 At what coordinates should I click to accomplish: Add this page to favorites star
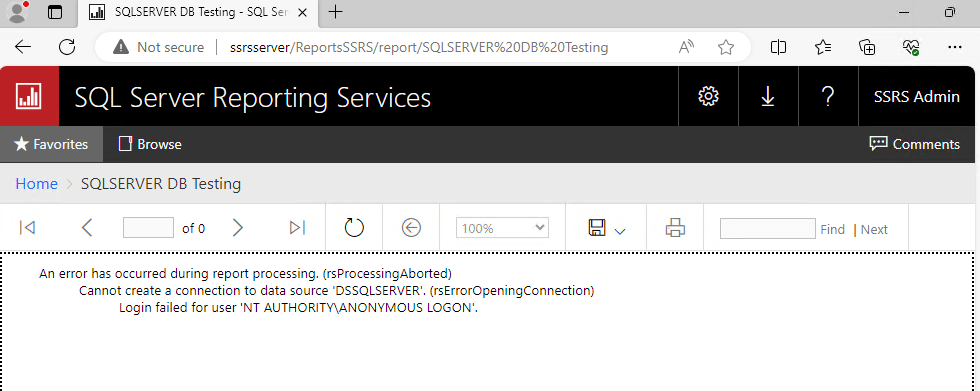726,47
